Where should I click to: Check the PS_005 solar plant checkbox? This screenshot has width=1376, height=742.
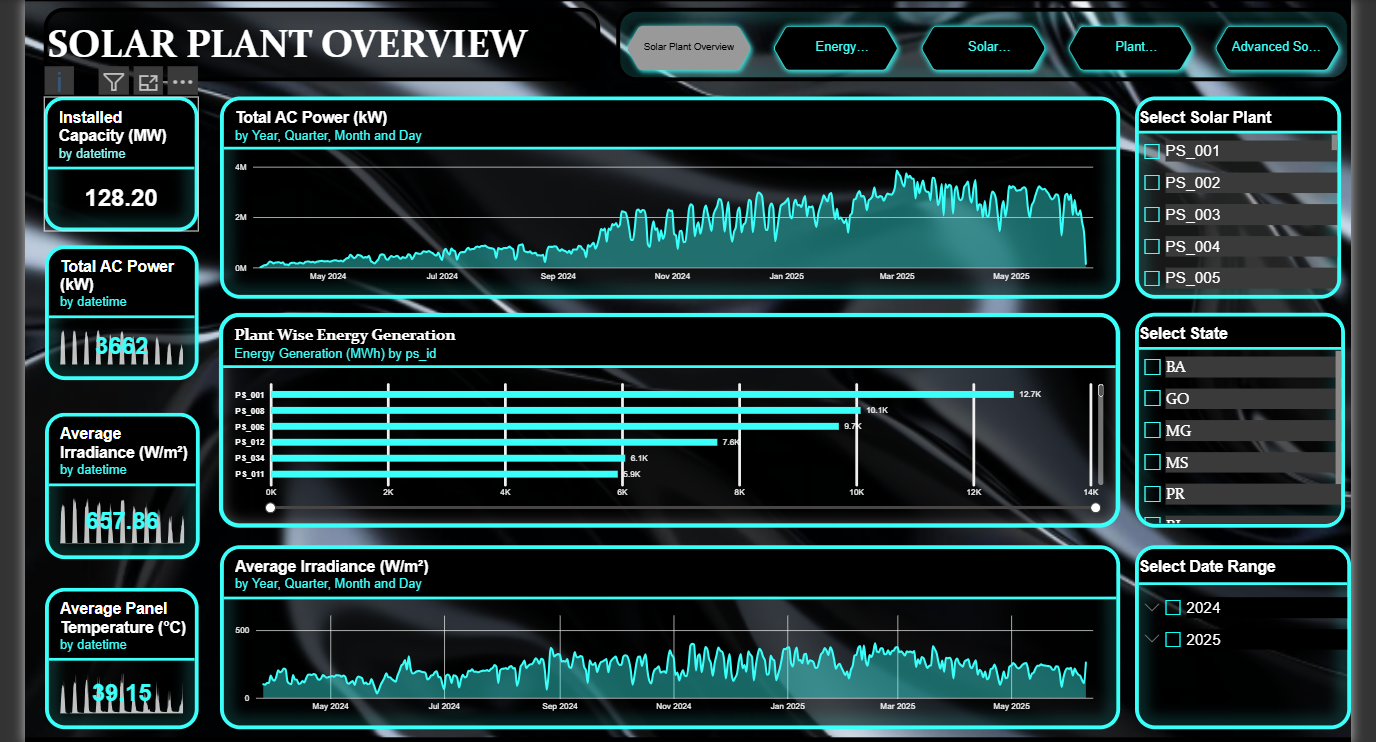1152,278
